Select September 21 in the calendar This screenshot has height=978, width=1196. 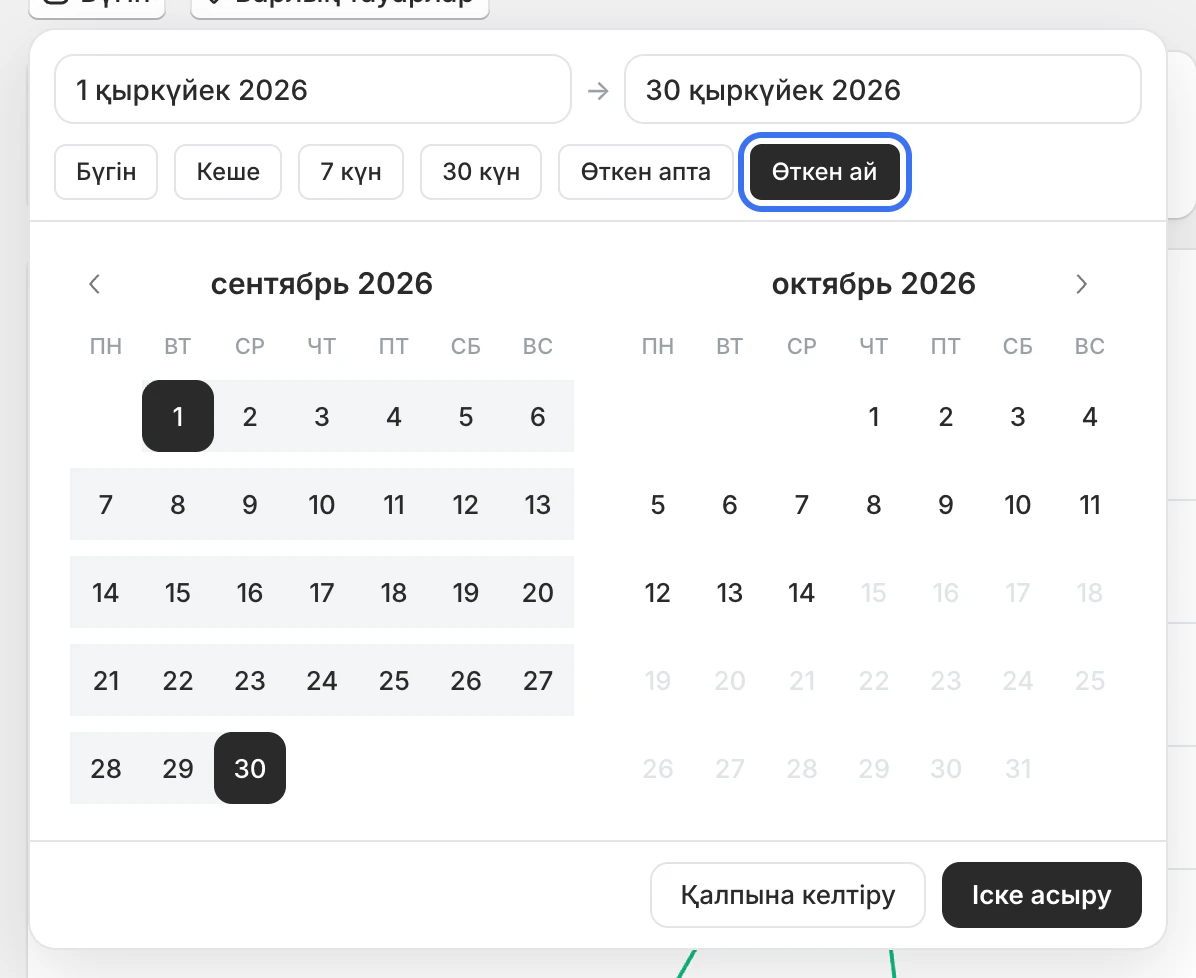(x=106, y=680)
